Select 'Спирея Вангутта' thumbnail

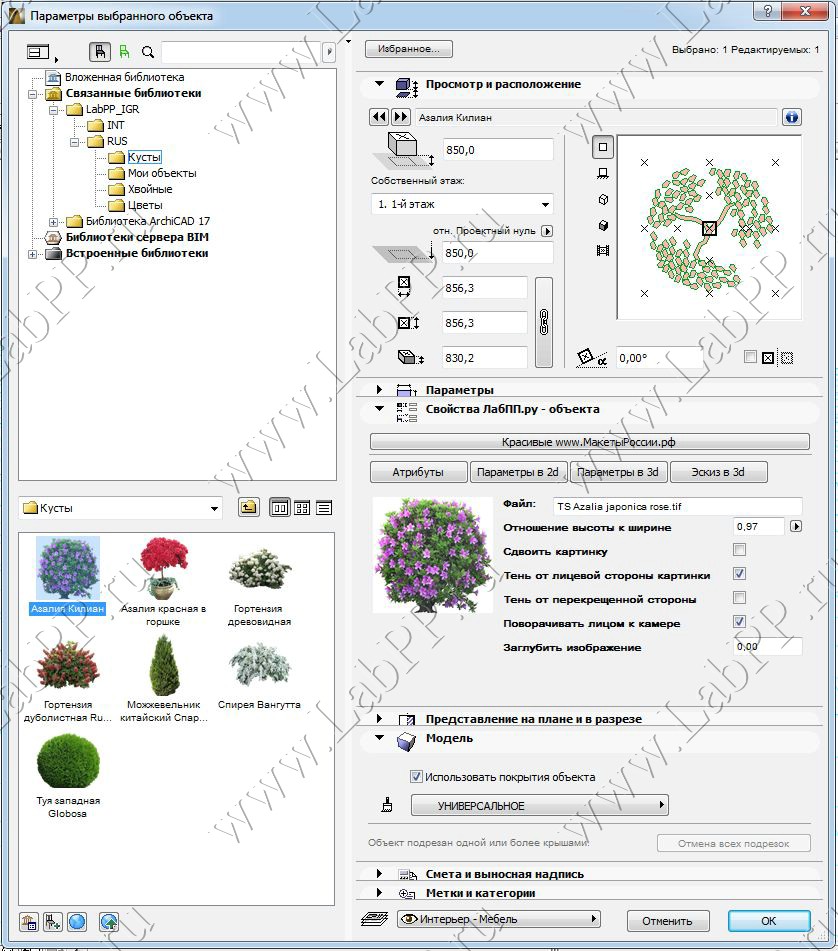[260, 676]
